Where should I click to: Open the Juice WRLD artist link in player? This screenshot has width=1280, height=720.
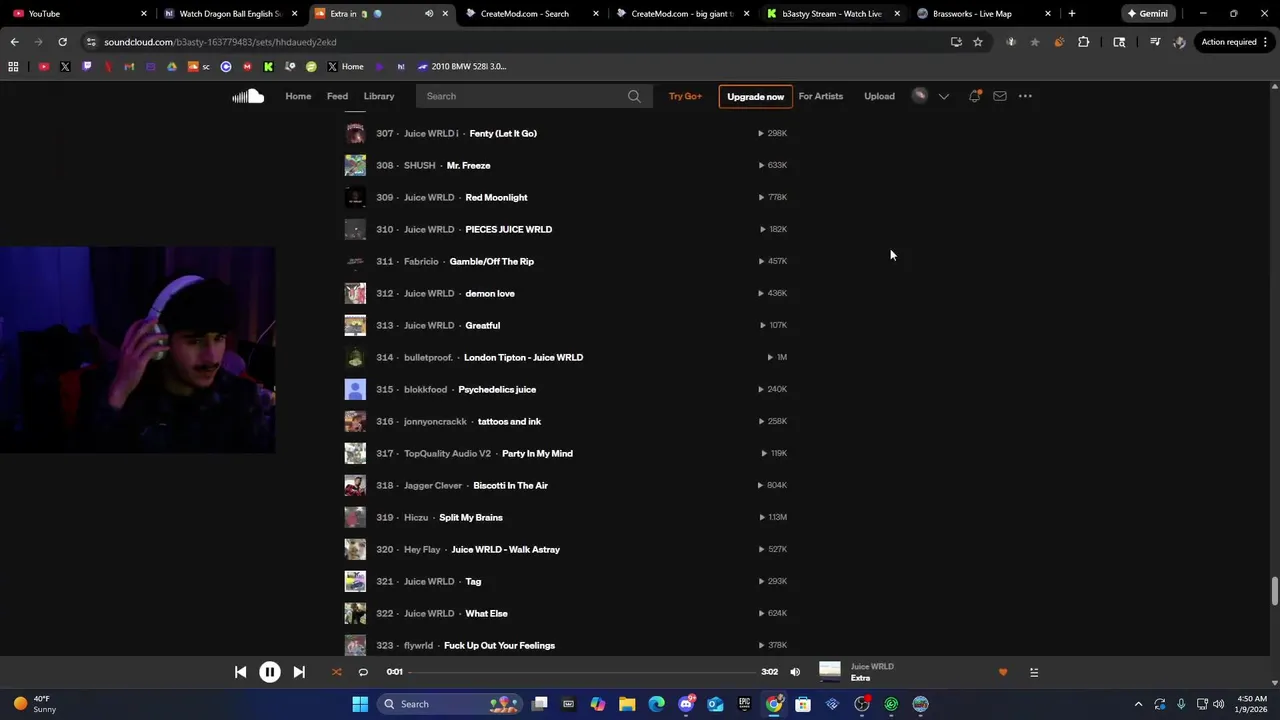click(872, 666)
